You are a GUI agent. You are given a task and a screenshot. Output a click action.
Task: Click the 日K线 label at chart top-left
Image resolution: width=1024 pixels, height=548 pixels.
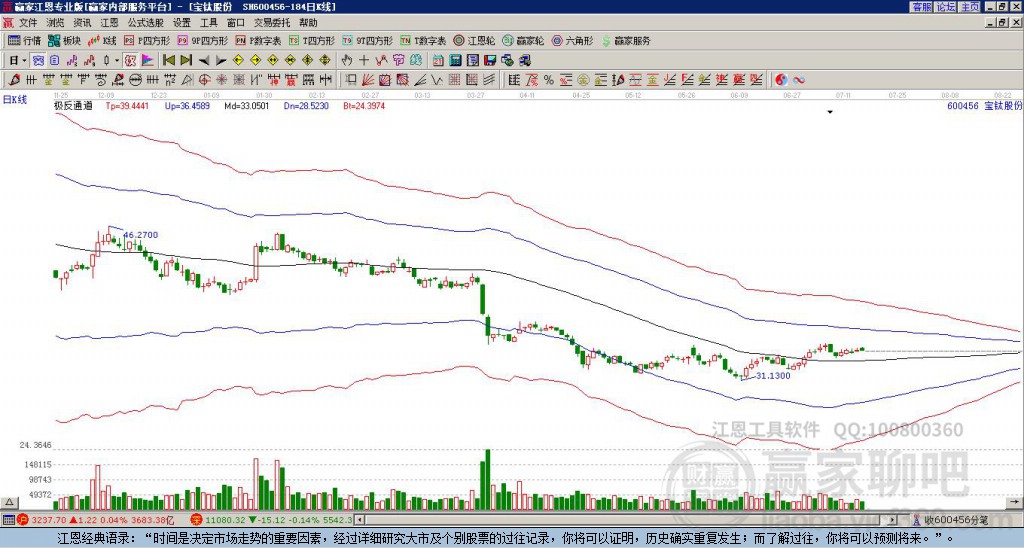point(15,100)
